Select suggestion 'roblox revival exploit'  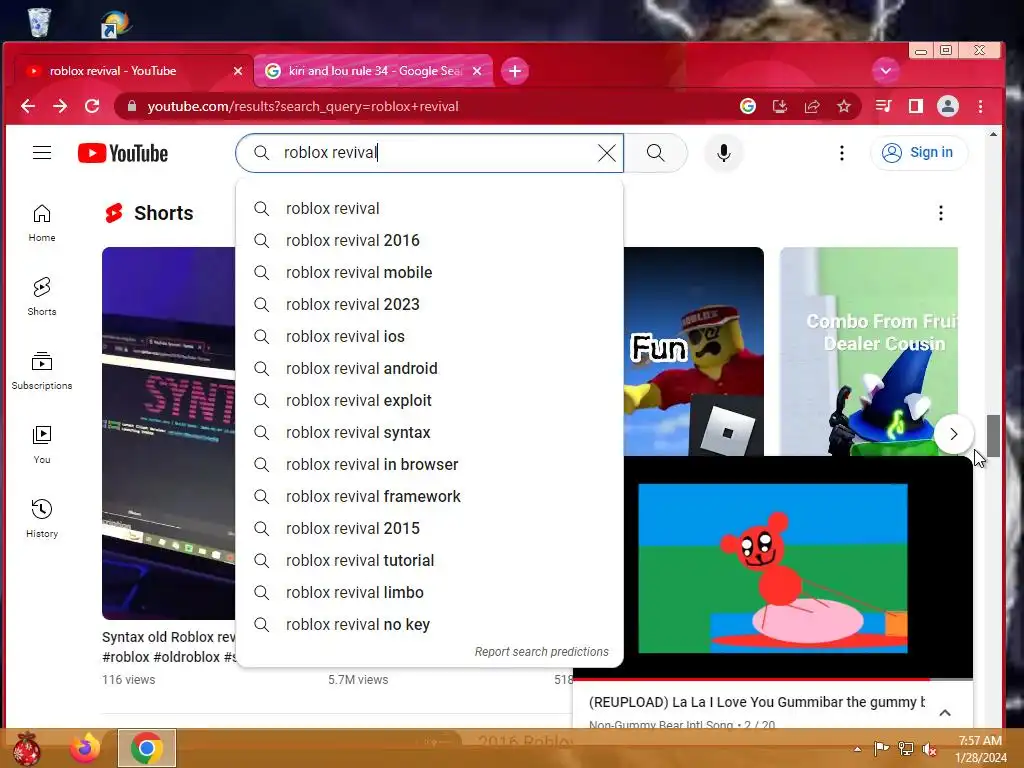(x=430, y=400)
